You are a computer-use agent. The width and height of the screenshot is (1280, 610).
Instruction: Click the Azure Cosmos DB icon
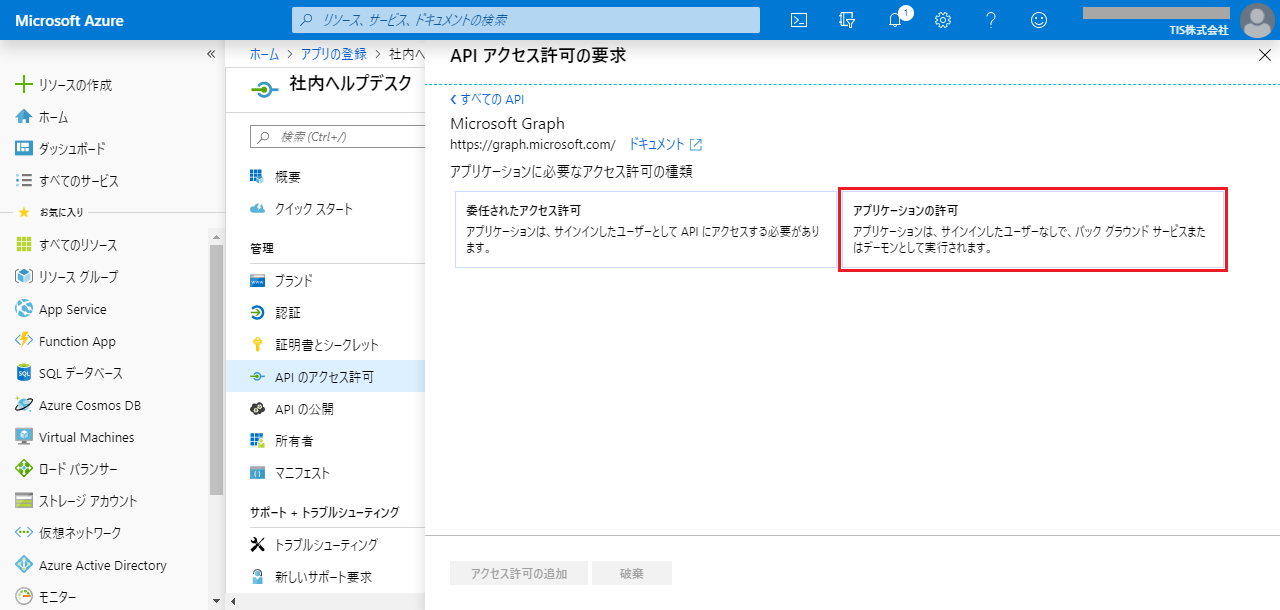(24, 405)
